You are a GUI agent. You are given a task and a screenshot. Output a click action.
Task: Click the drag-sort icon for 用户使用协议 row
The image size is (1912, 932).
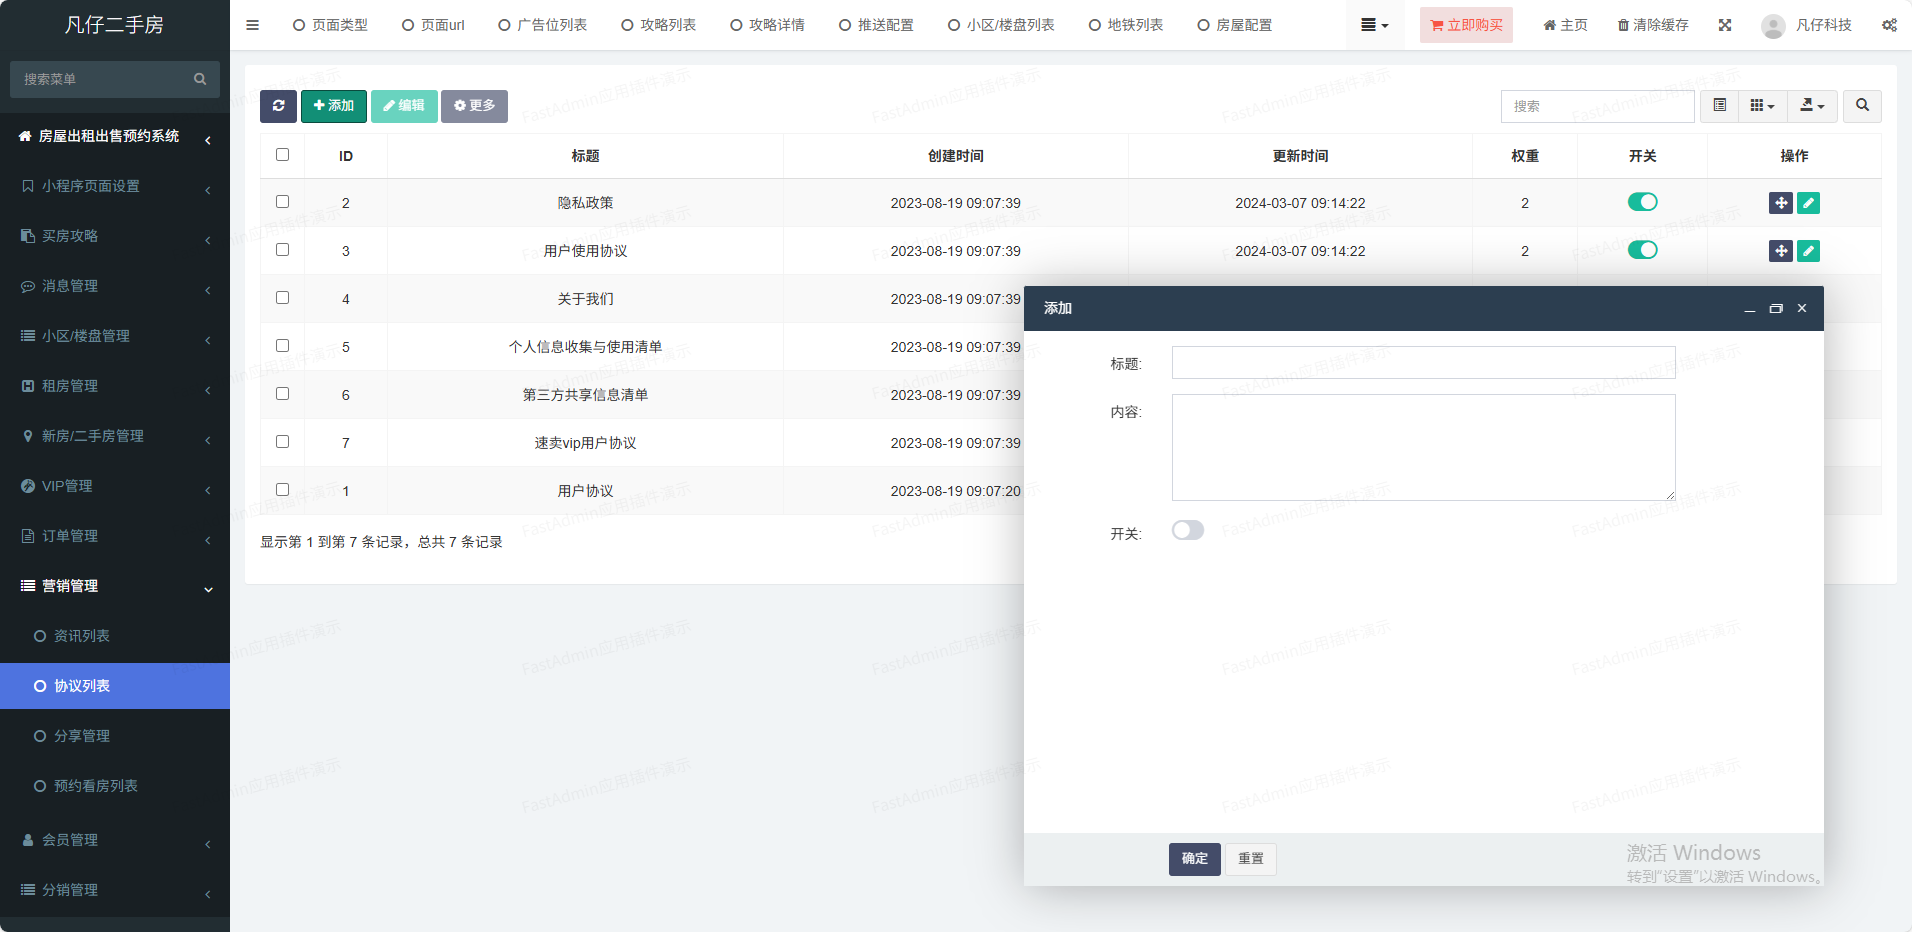click(x=1780, y=251)
